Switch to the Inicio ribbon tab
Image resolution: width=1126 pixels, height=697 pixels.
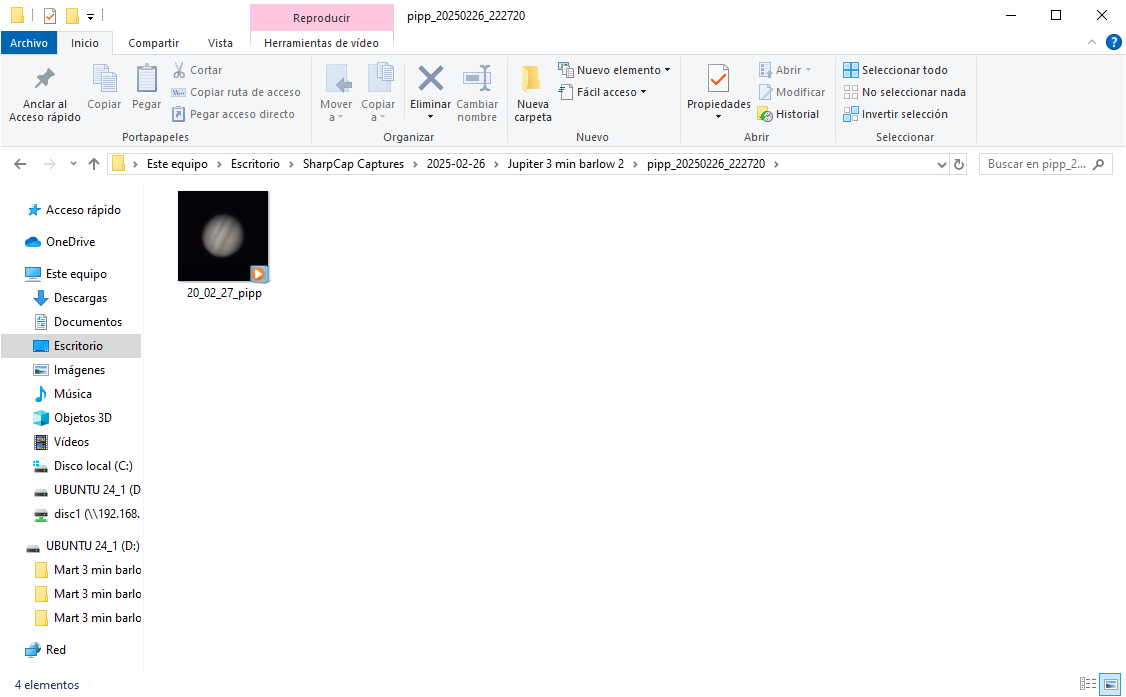[85, 43]
